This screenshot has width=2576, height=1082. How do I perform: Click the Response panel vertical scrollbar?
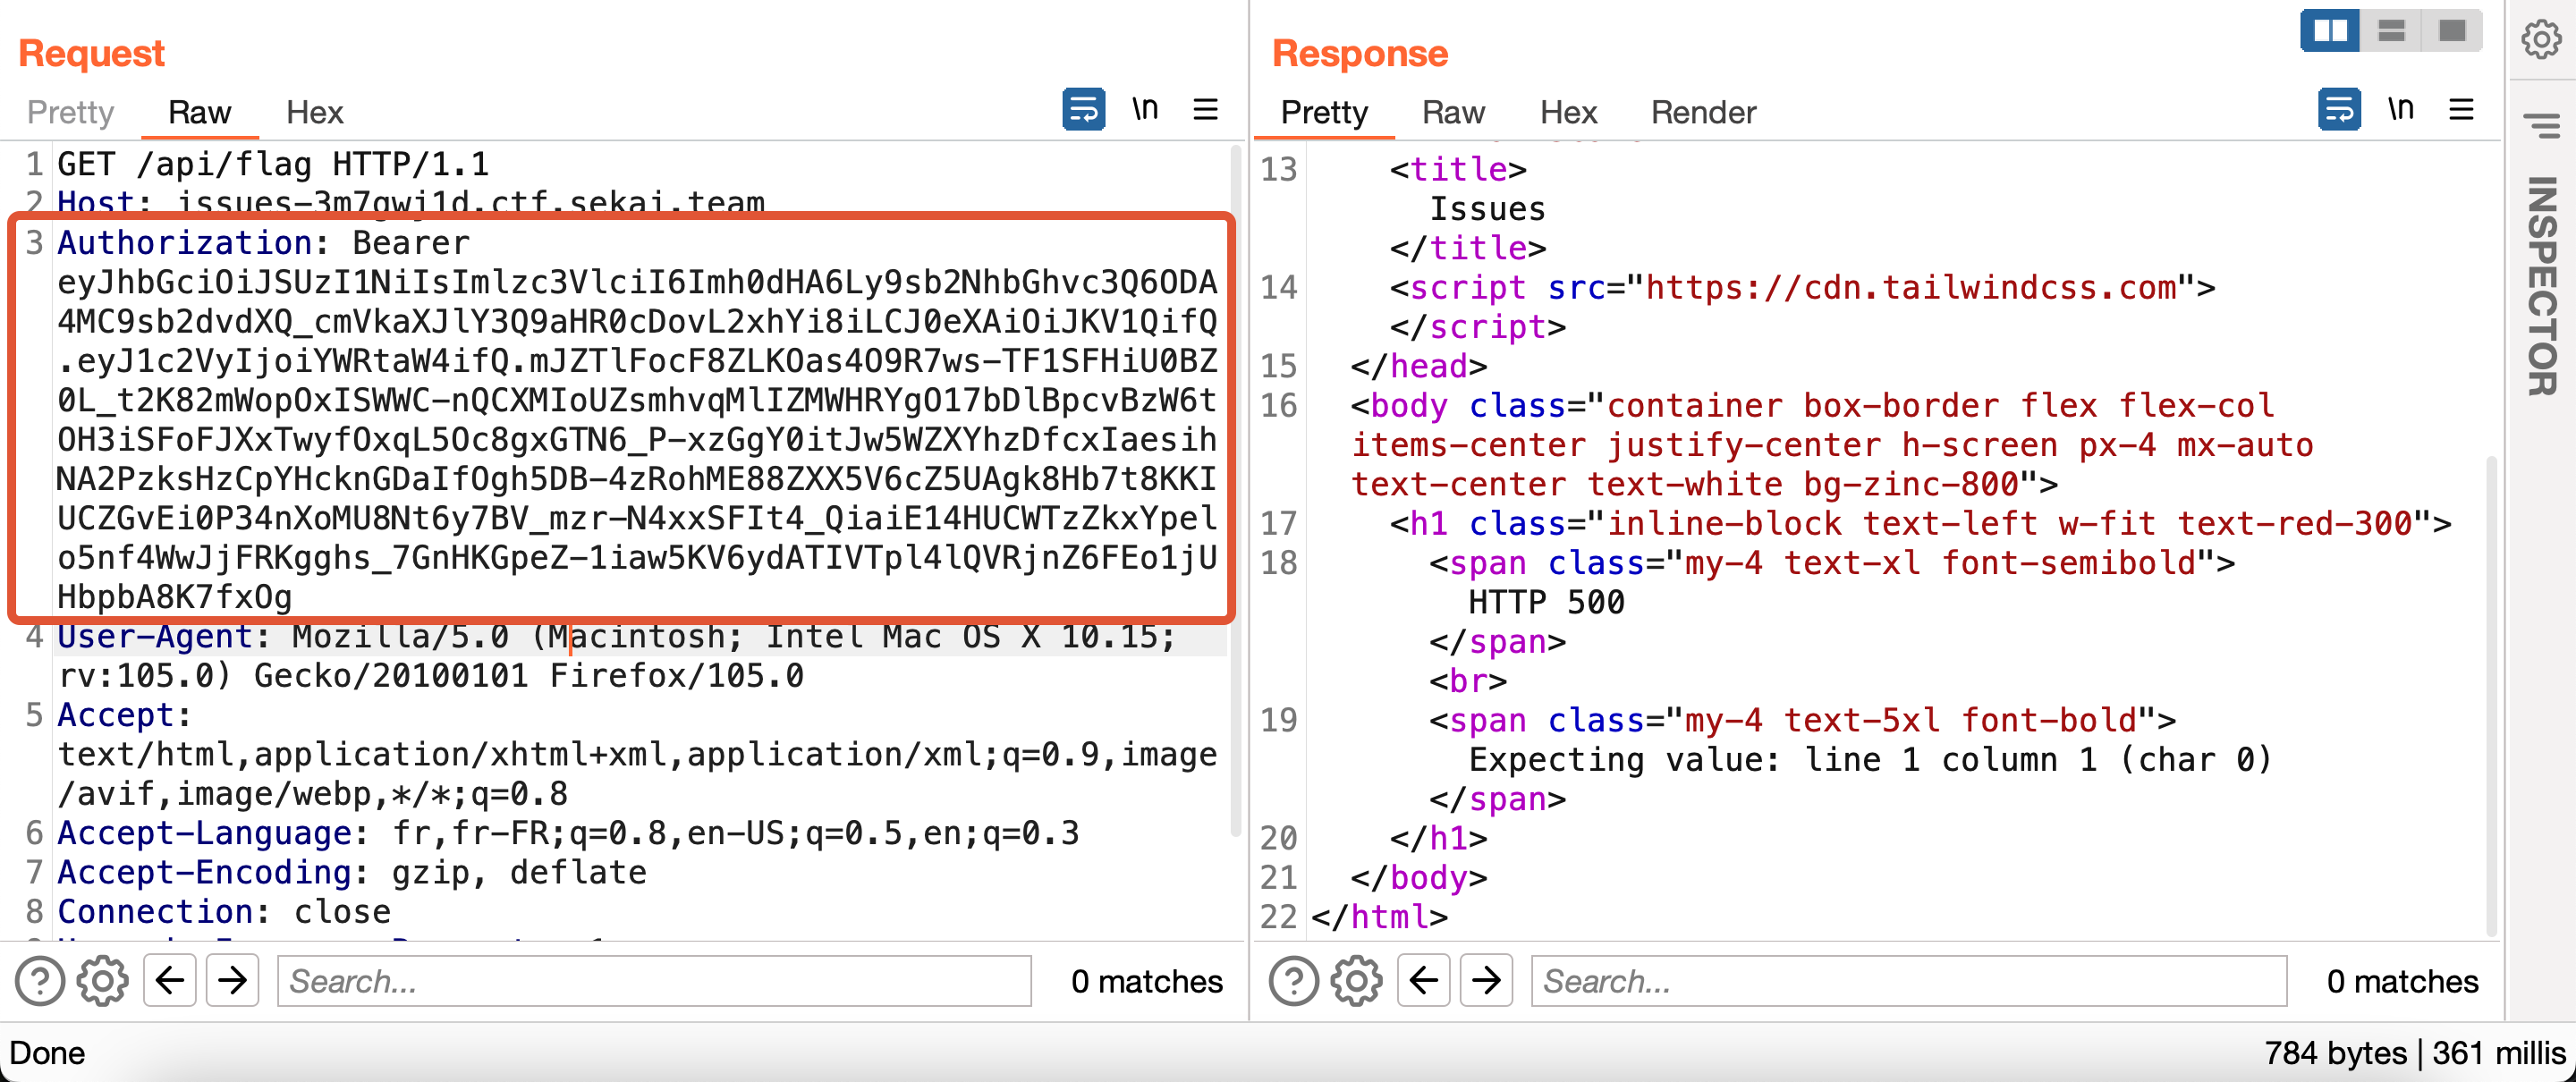(x=2491, y=695)
